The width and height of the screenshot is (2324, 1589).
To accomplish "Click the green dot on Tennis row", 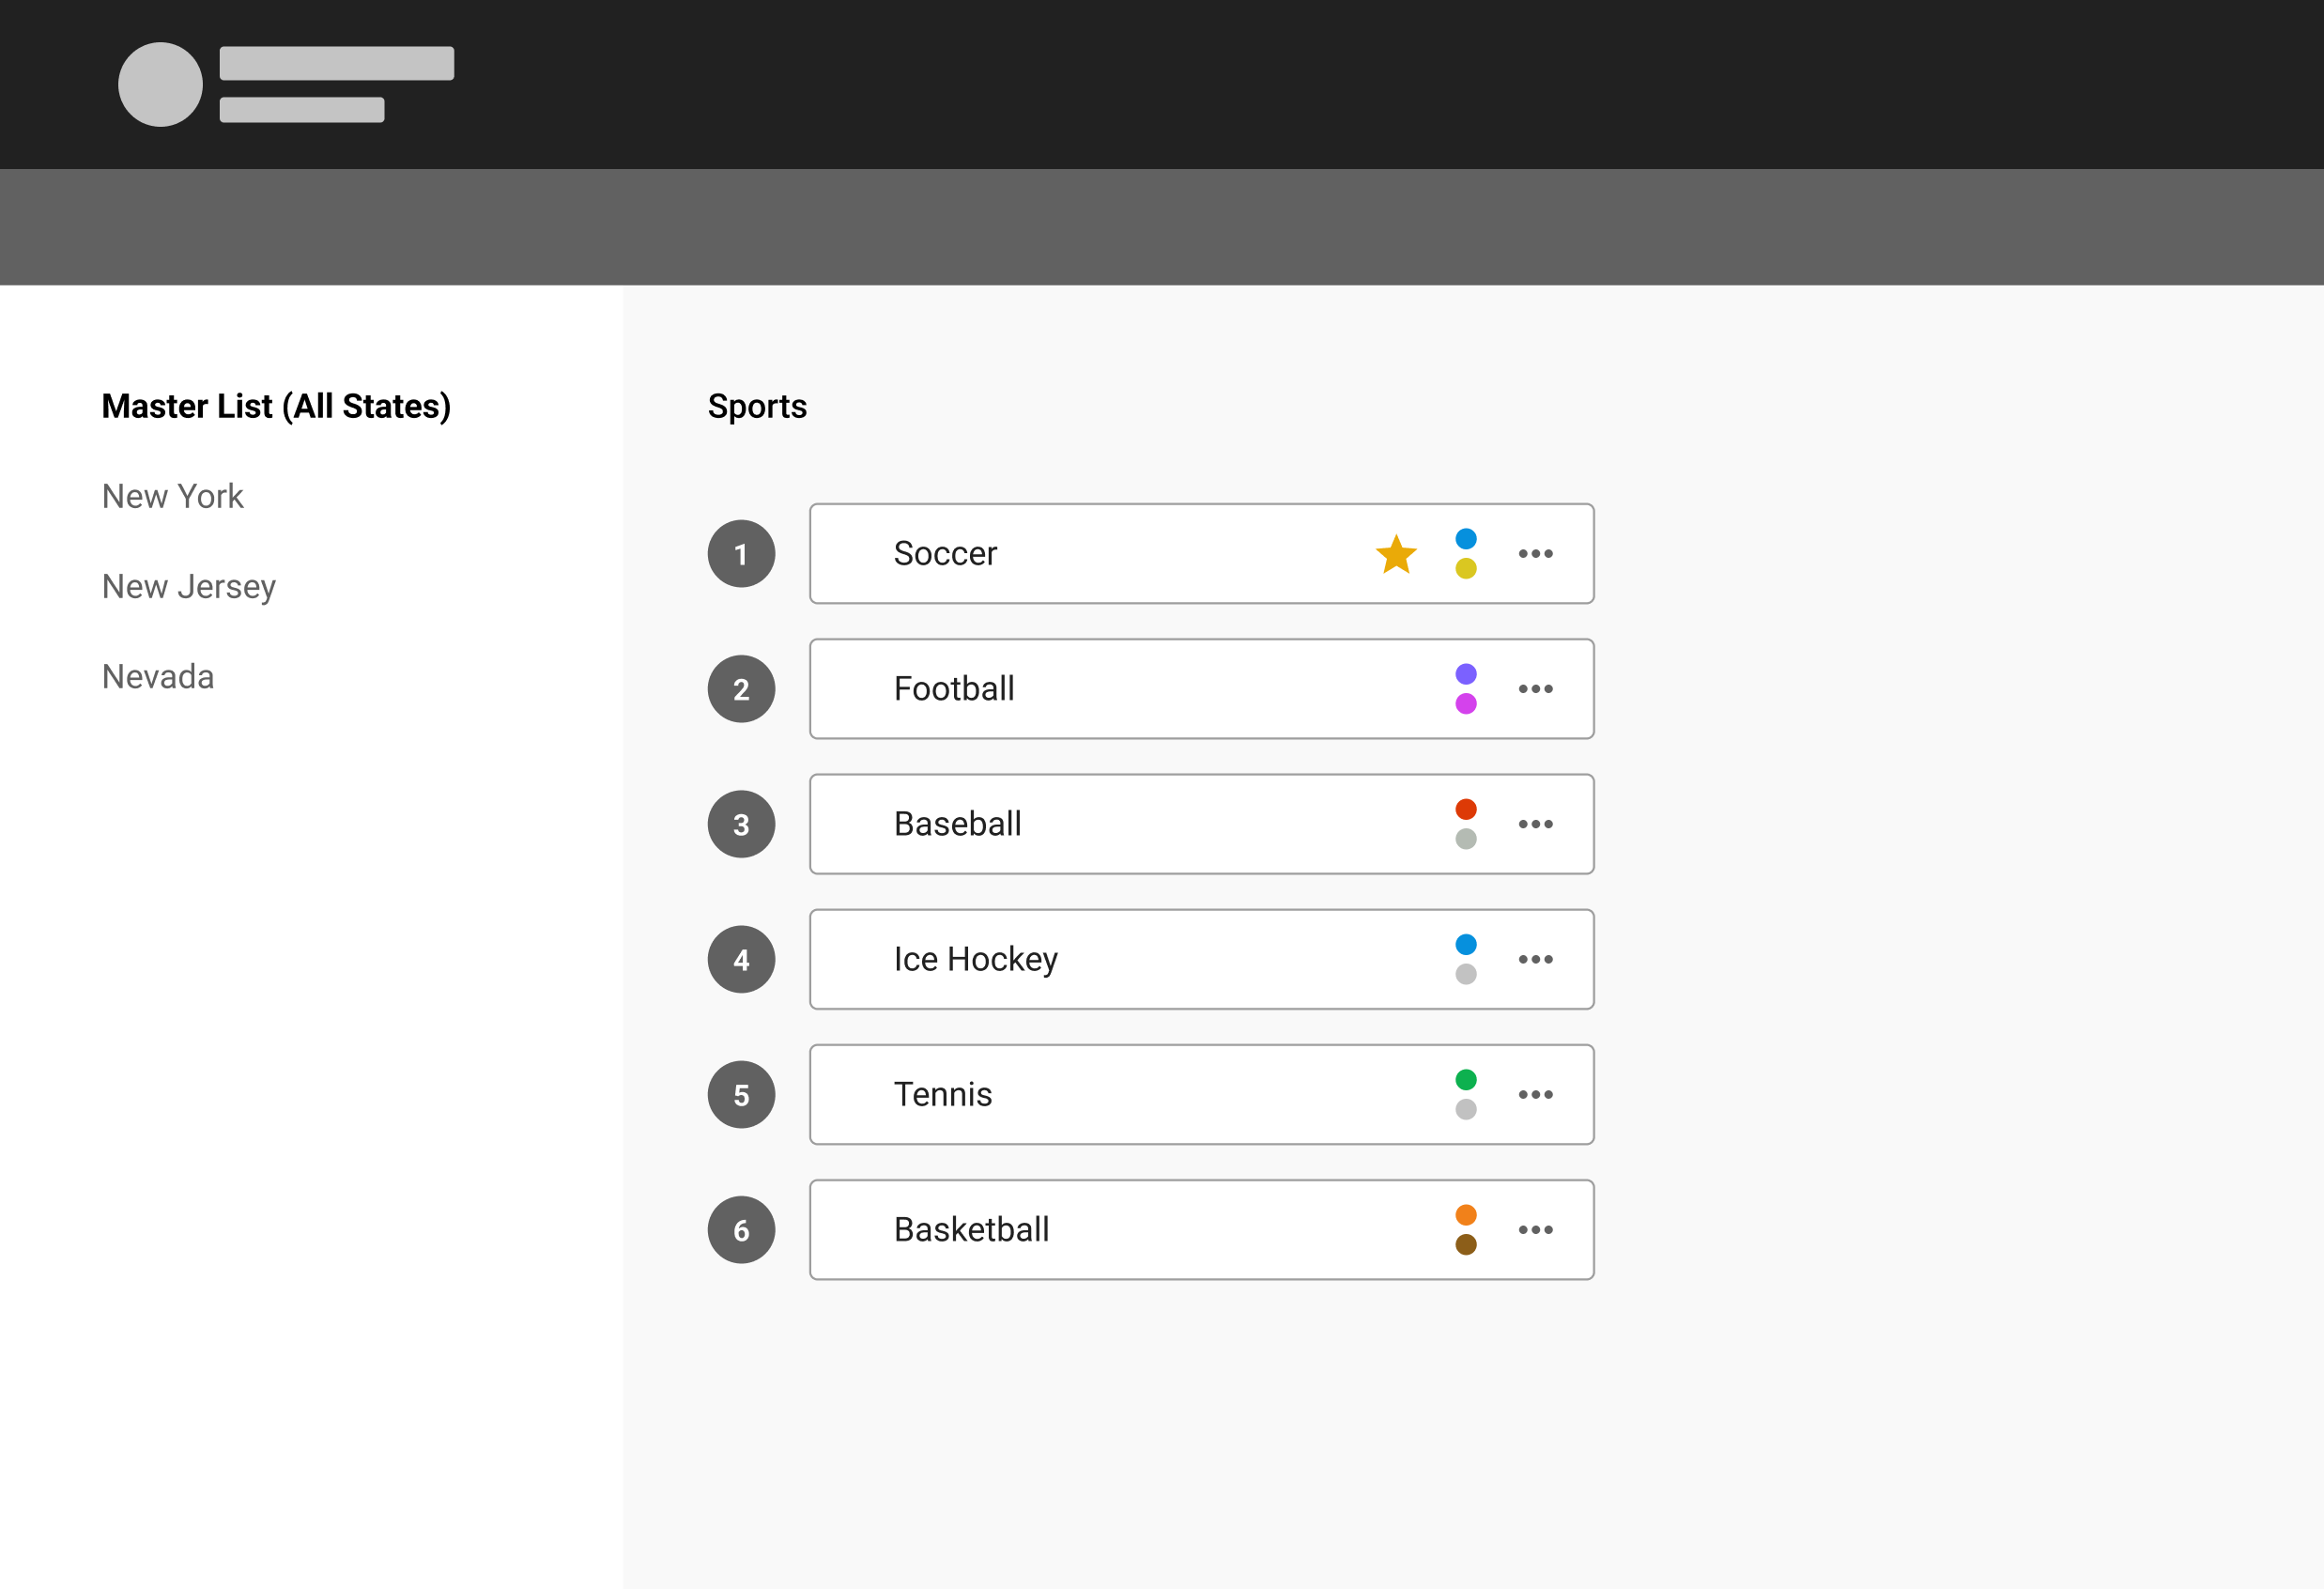I will [x=1466, y=1079].
